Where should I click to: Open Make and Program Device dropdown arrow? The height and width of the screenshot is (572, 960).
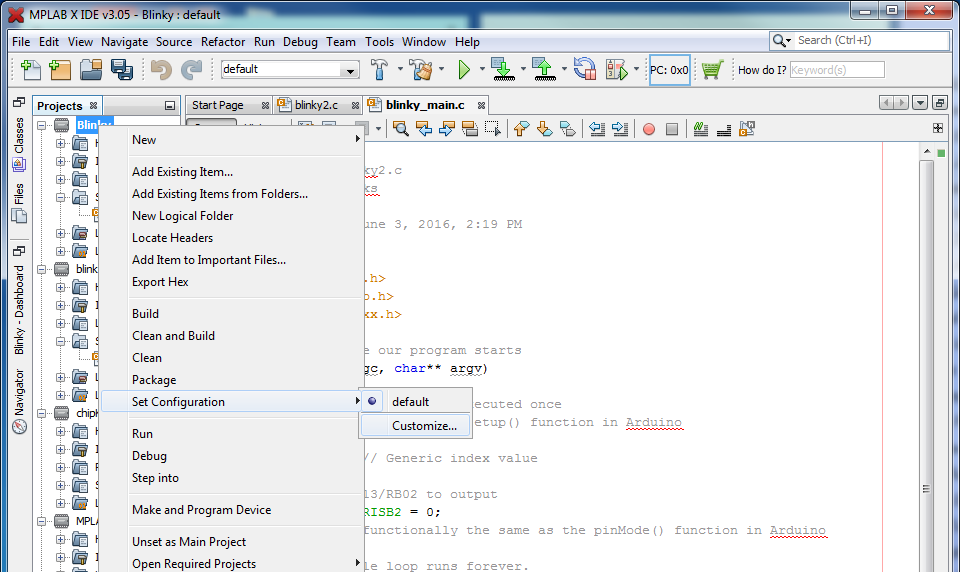(523, 69)
